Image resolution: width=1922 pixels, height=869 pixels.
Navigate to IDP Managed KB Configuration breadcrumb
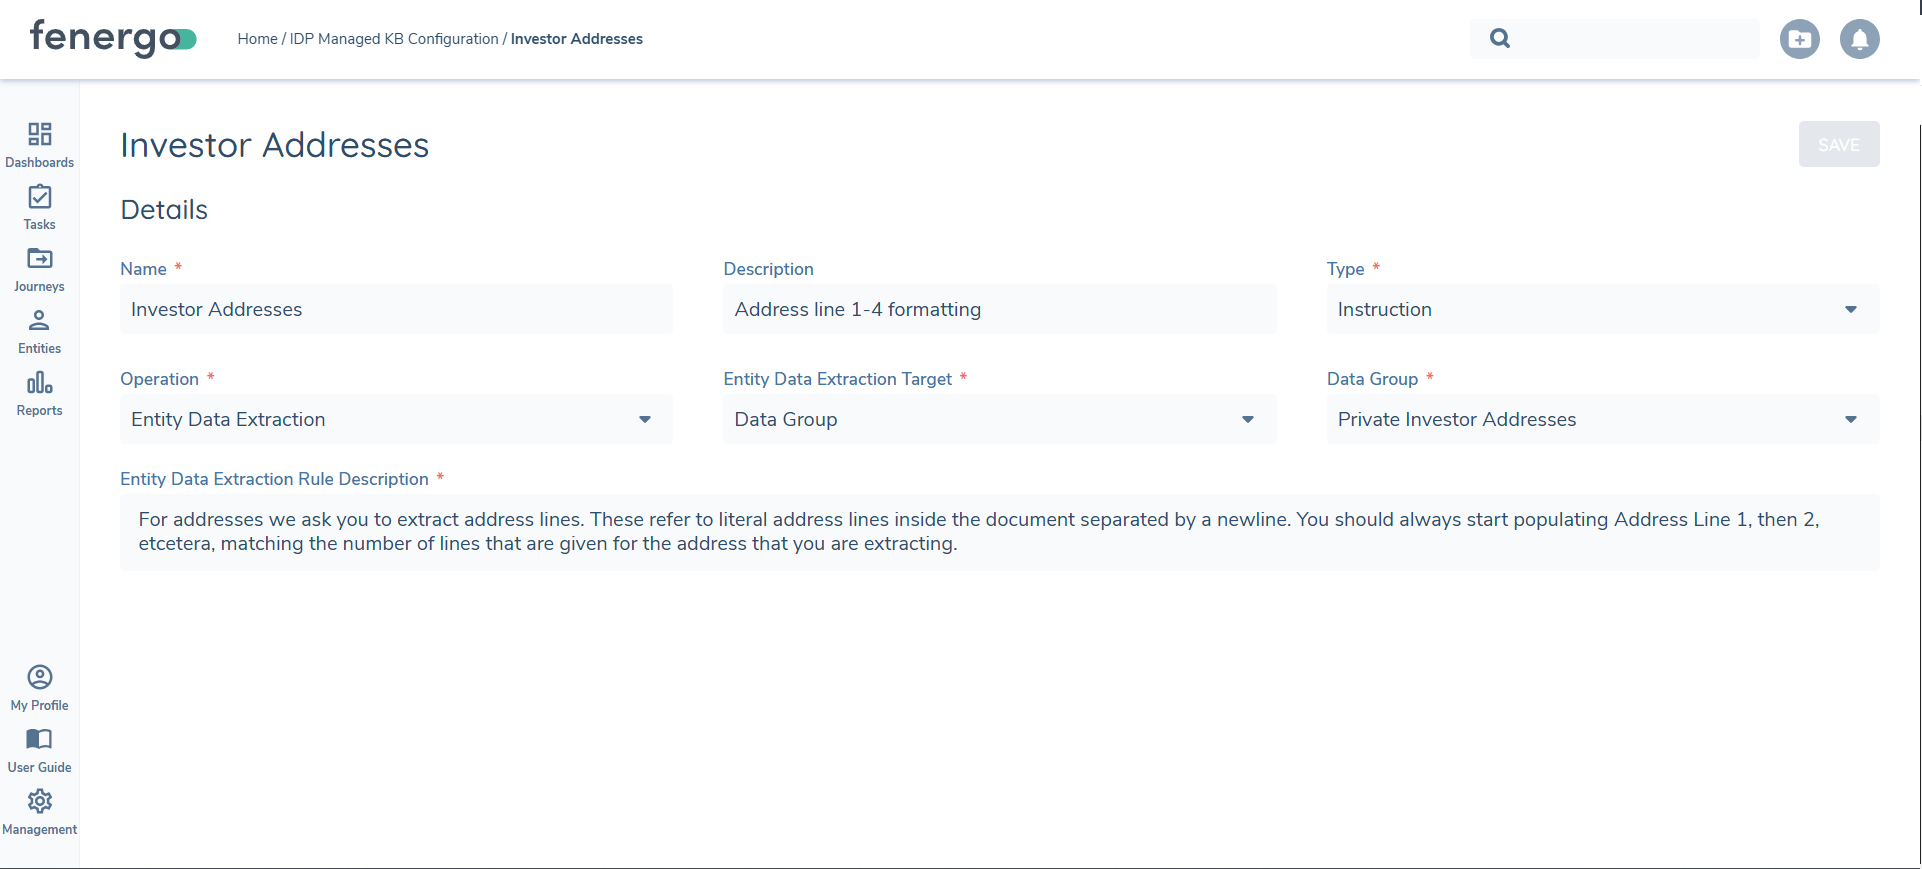[x=394, y=39]
